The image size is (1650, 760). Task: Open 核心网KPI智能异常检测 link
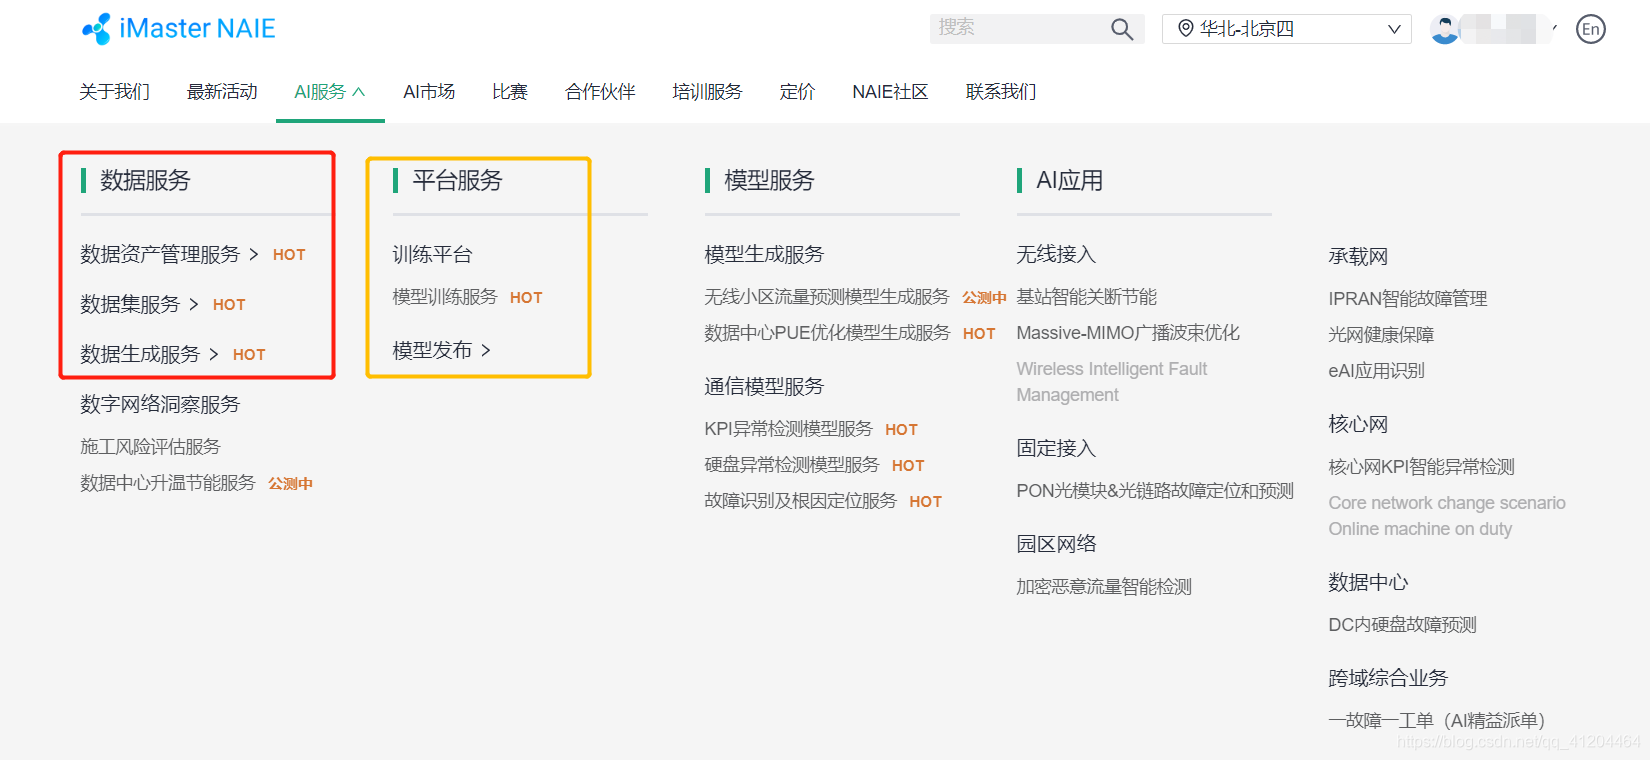point(1421,467)
